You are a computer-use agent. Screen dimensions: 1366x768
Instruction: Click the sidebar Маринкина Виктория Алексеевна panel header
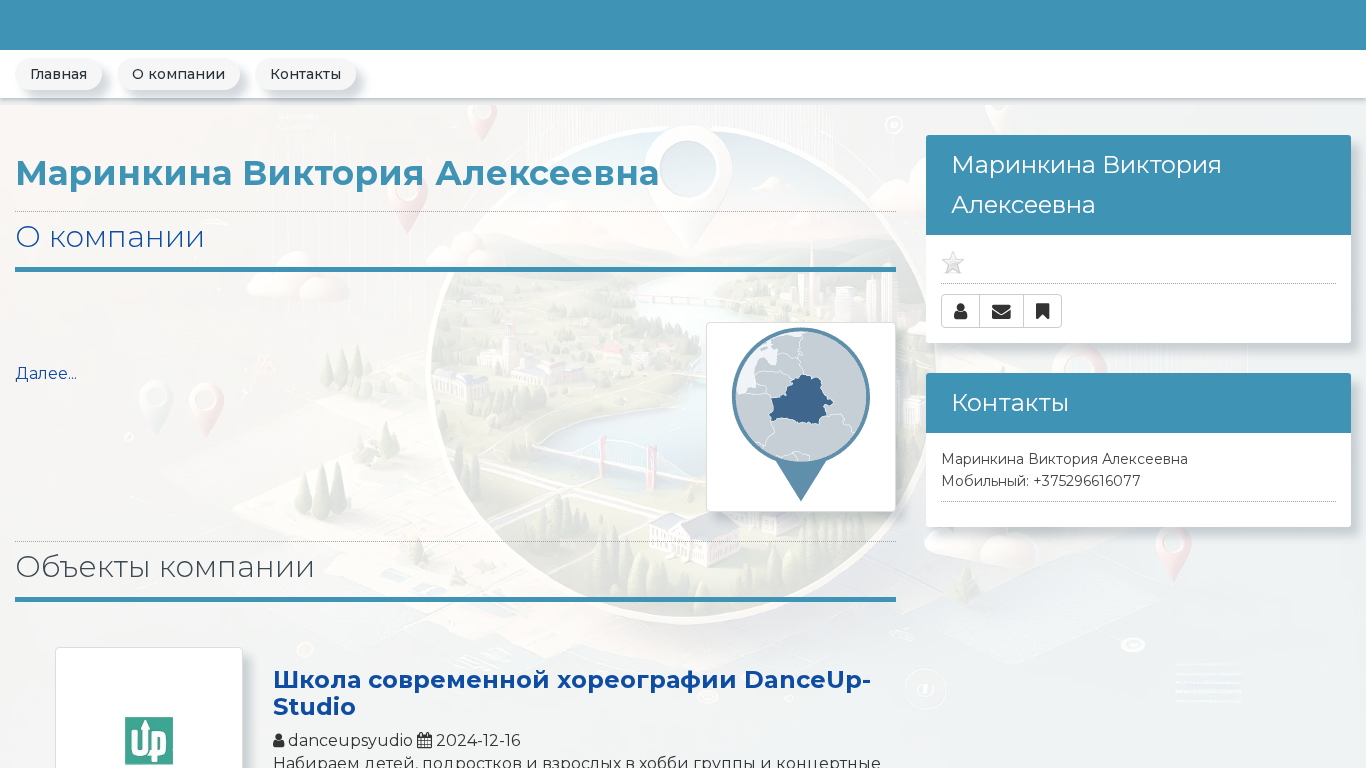pyautogui.click(x=1138, y=185)
